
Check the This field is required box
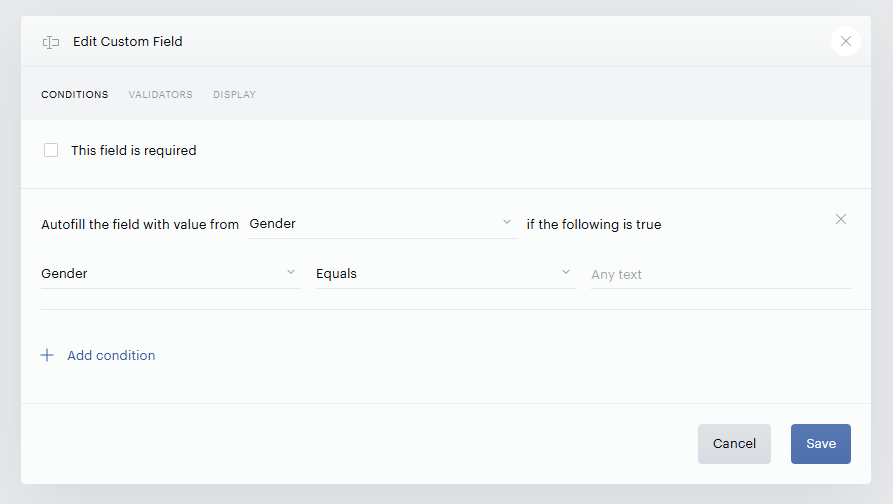(51, 150)
